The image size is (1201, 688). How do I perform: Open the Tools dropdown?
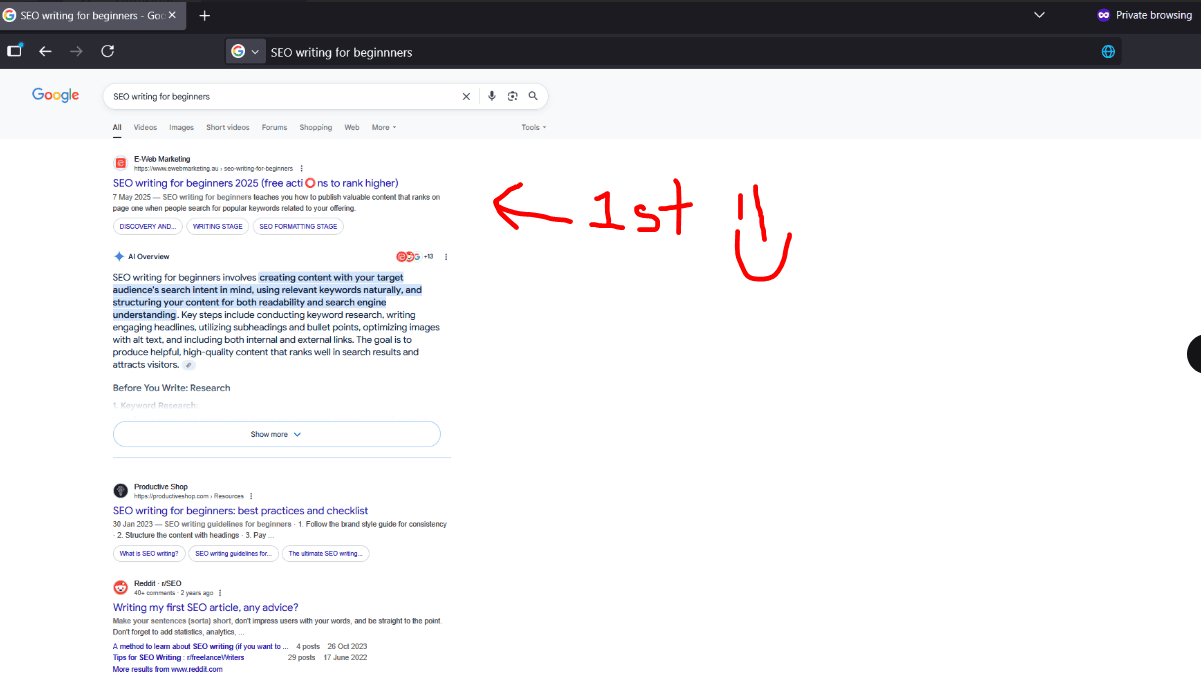(x=533, y=127)
